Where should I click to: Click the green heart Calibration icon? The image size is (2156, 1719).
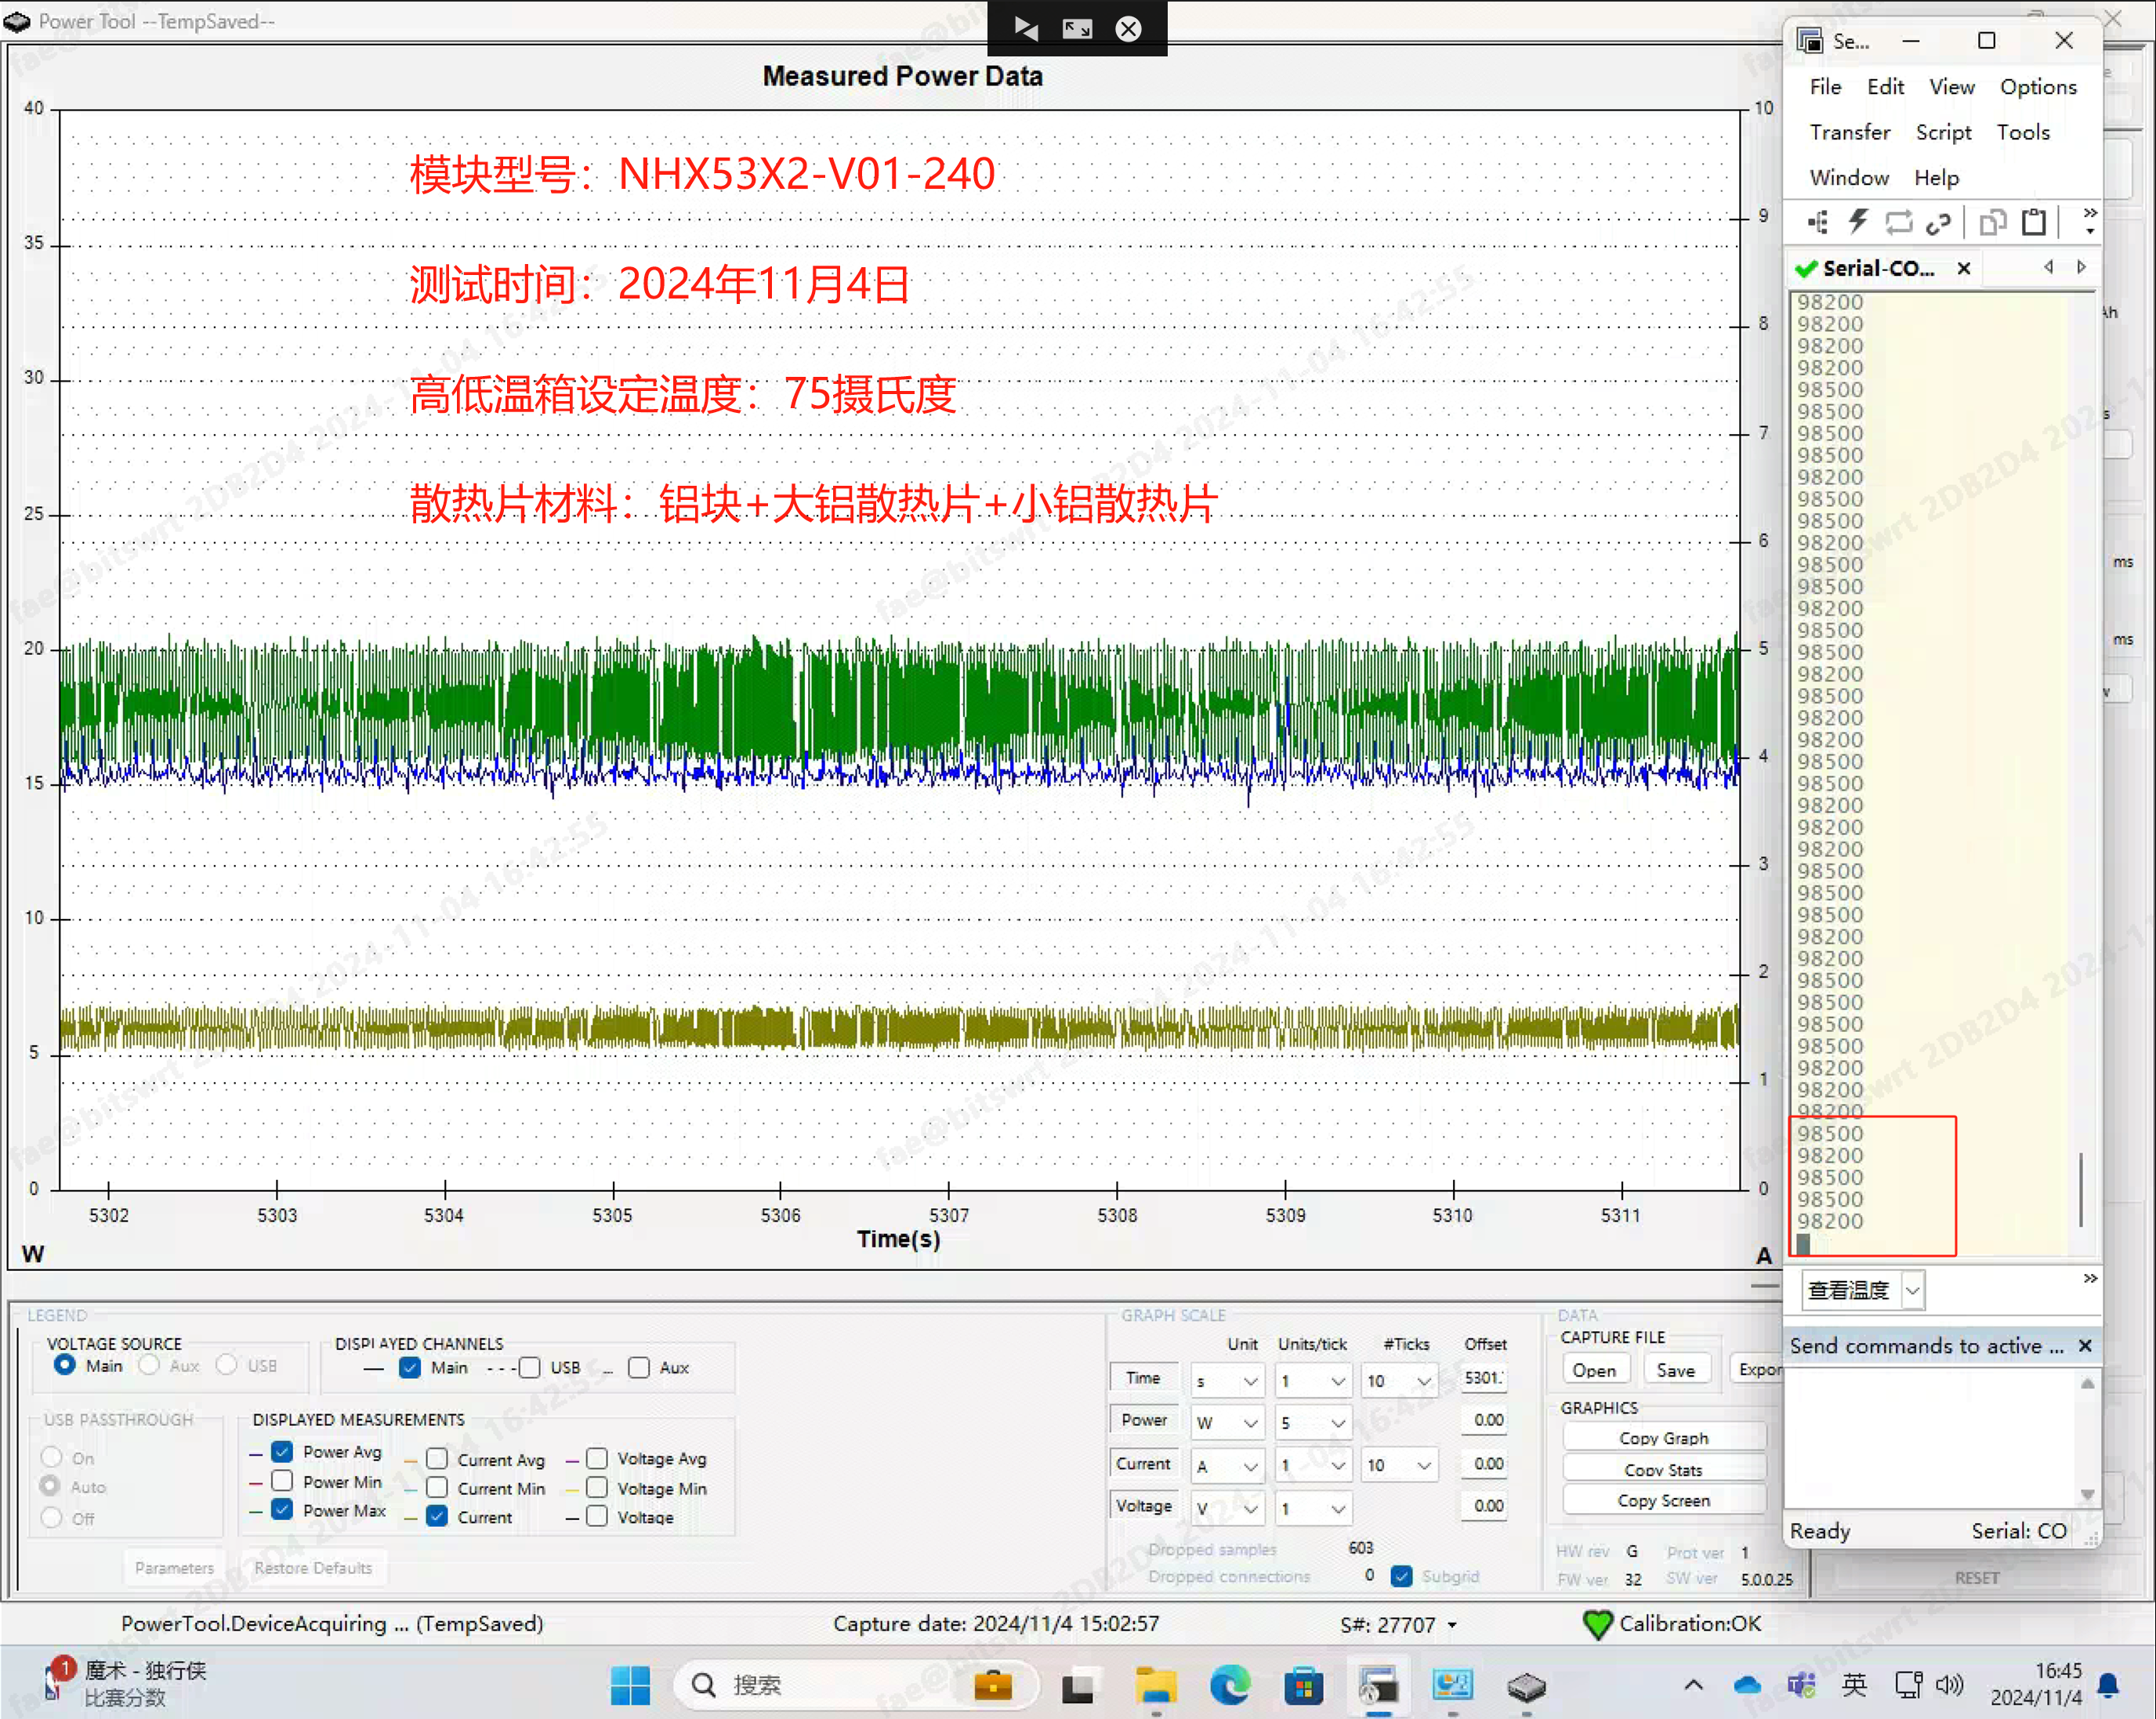pyautogui.click(x=1597, y=1624)
